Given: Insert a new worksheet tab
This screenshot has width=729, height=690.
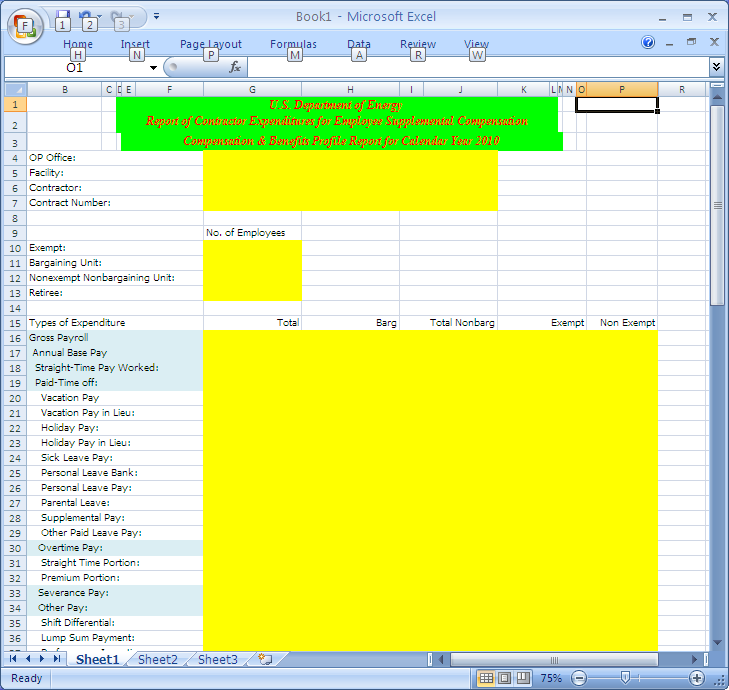Looking at the screenshot, I should 265,660.
